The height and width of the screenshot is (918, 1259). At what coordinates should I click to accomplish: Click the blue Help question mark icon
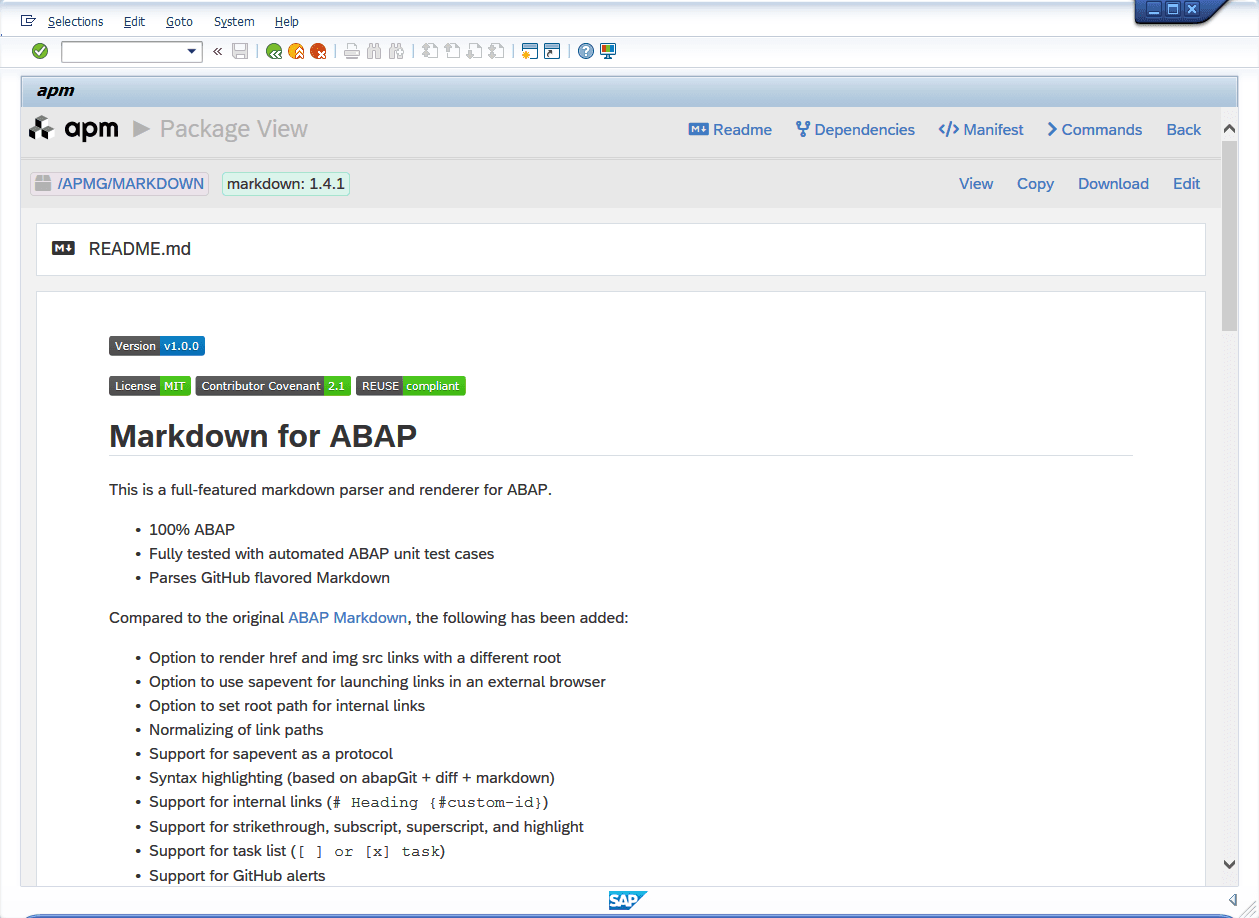pos(586,51)
